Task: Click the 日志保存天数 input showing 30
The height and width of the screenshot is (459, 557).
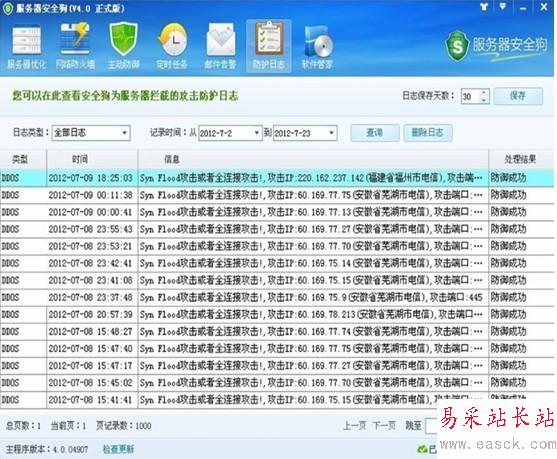Action: [x=471, y=96]
